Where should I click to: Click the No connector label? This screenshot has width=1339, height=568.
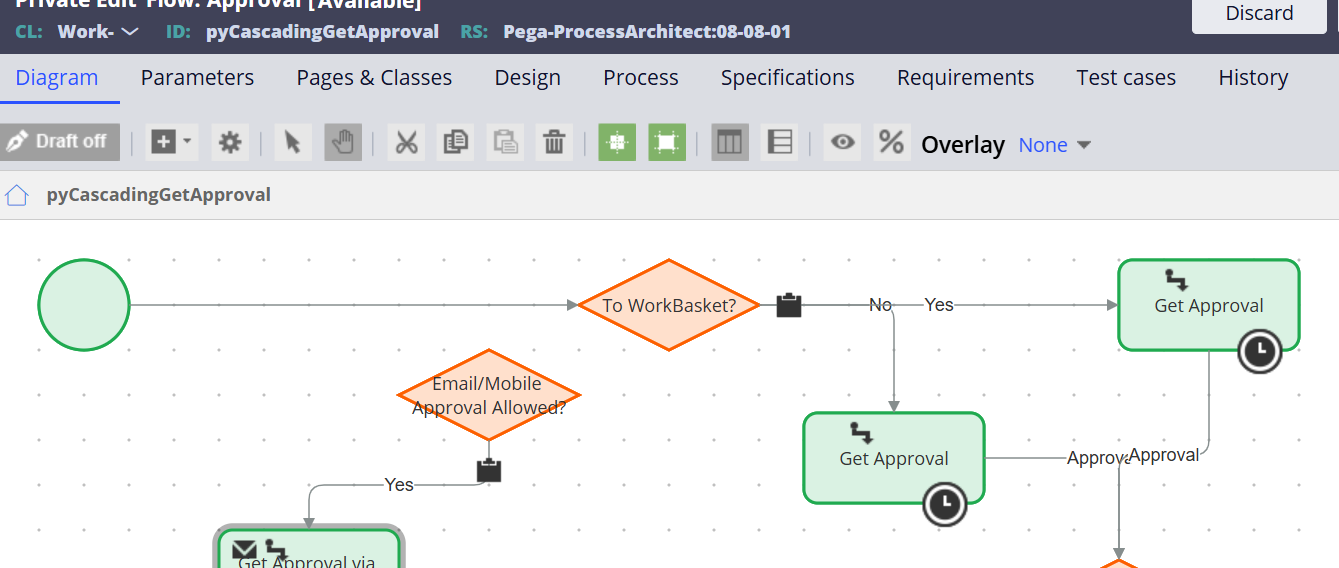click(x=880, y=305)
